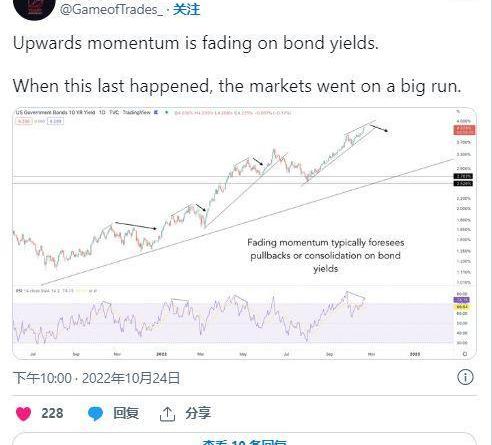492x445 pixels.
Task: Click the chart settings icon at bottom-right corner
Action: [465, 354]
